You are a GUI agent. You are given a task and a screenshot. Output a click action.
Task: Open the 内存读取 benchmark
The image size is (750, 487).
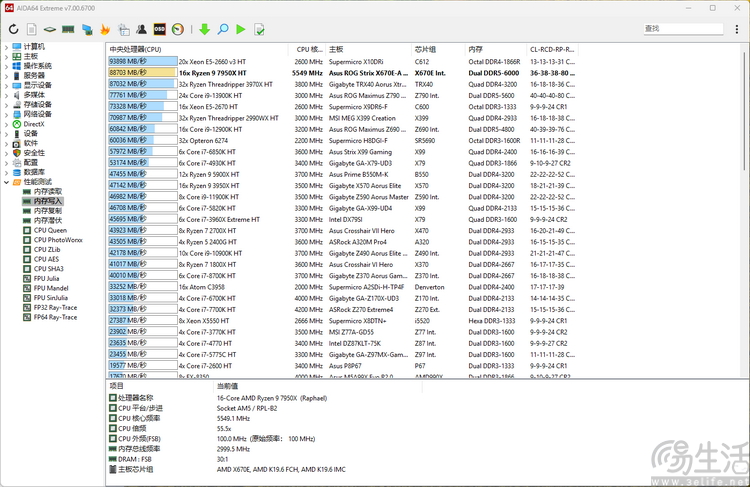(x=48, y=191)
